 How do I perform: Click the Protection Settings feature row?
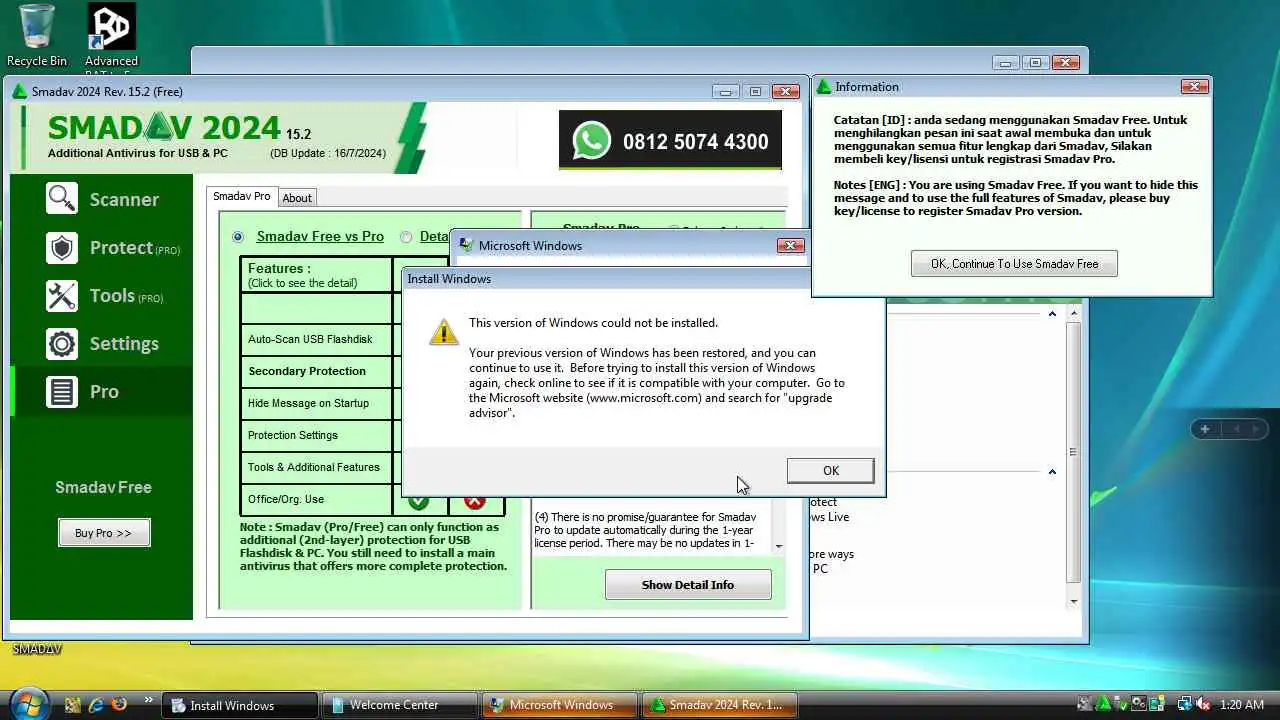(316, 435)
